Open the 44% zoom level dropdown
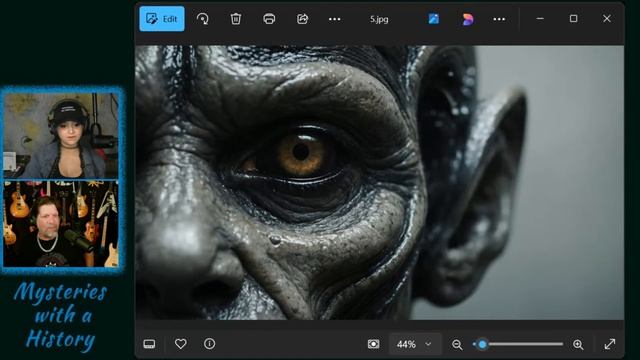Screen dimensions: 640x360 point(415,344)
